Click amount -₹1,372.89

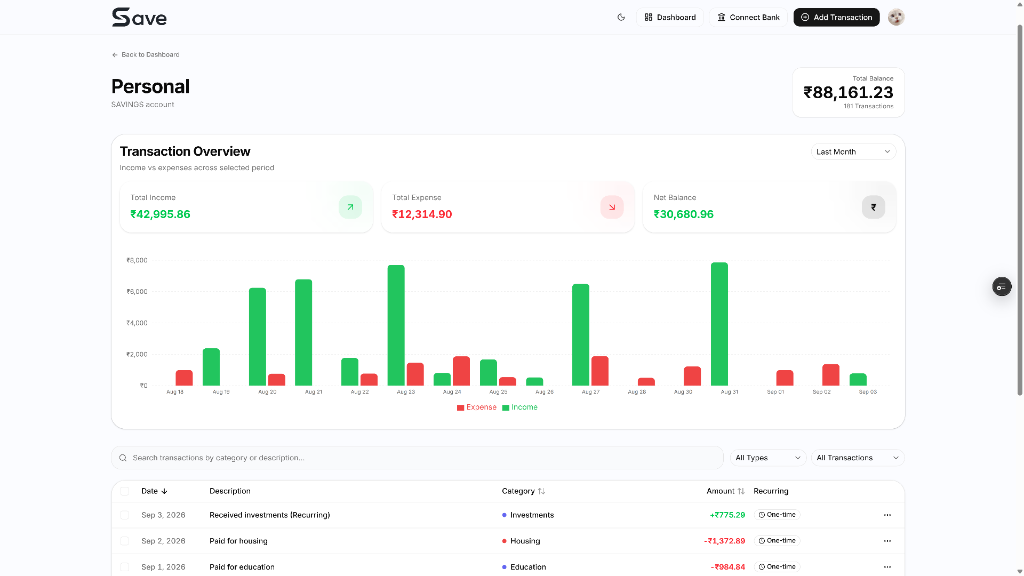724,541
